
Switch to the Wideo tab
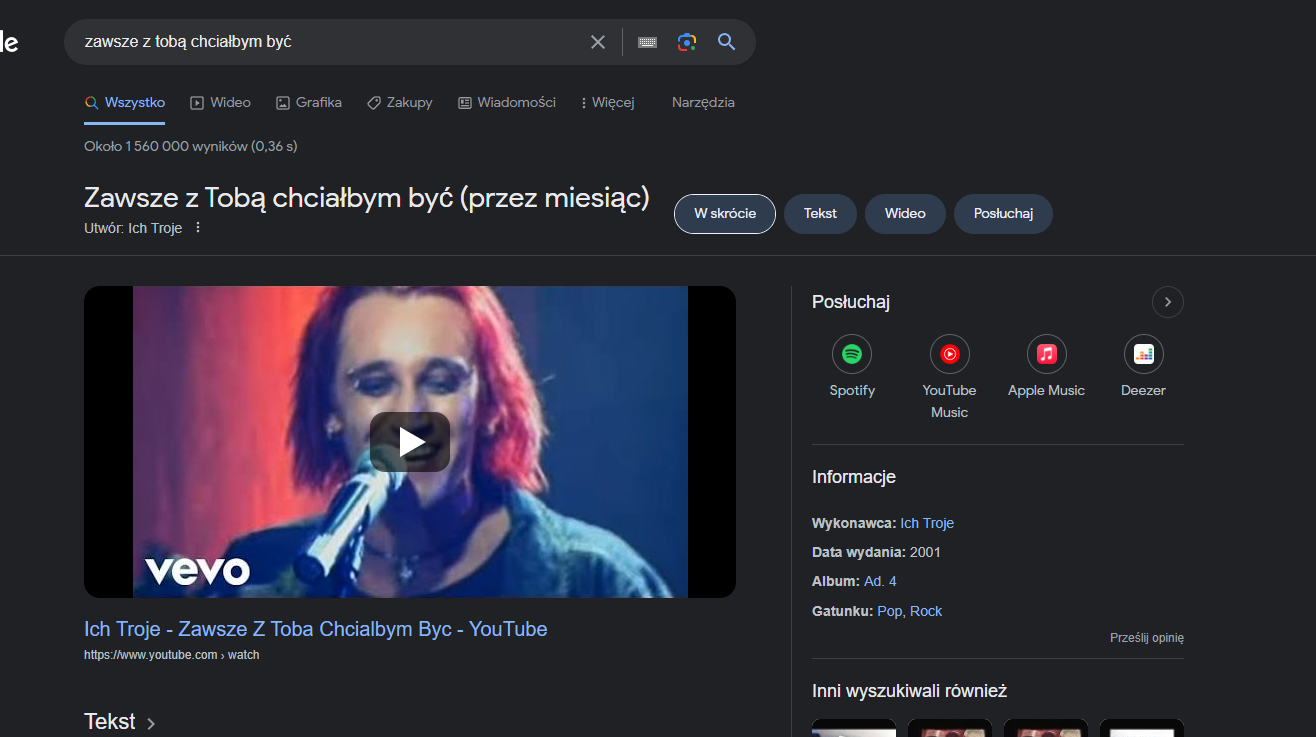click(221, 102)
